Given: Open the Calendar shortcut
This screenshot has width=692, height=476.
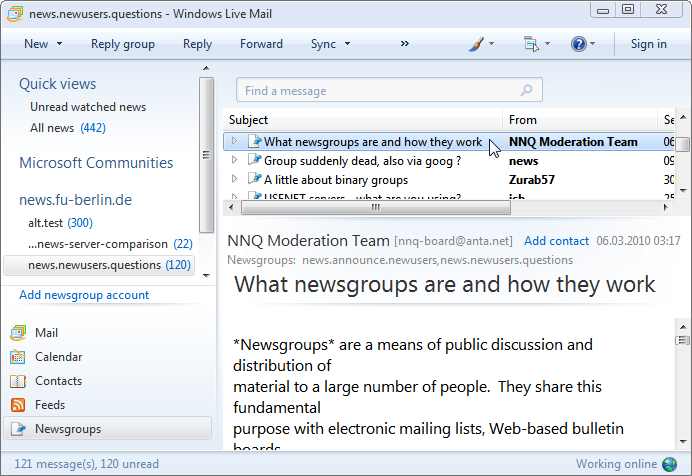Looking at the screenshot, I should tap(58, 357).
